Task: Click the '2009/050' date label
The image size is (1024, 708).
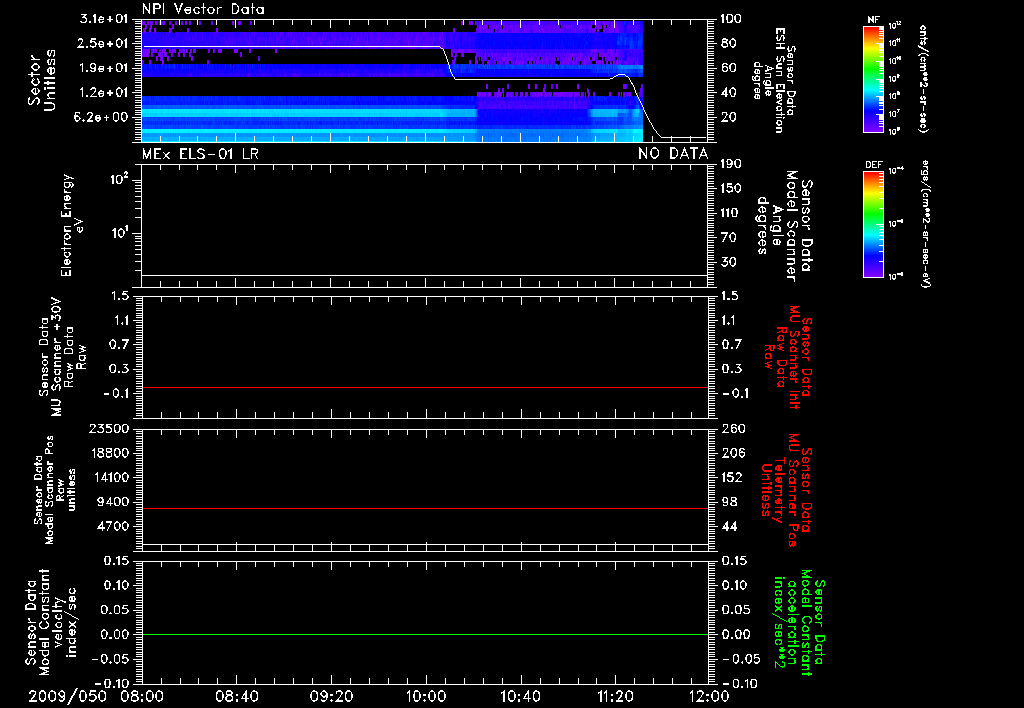Action: click(67, 696)
